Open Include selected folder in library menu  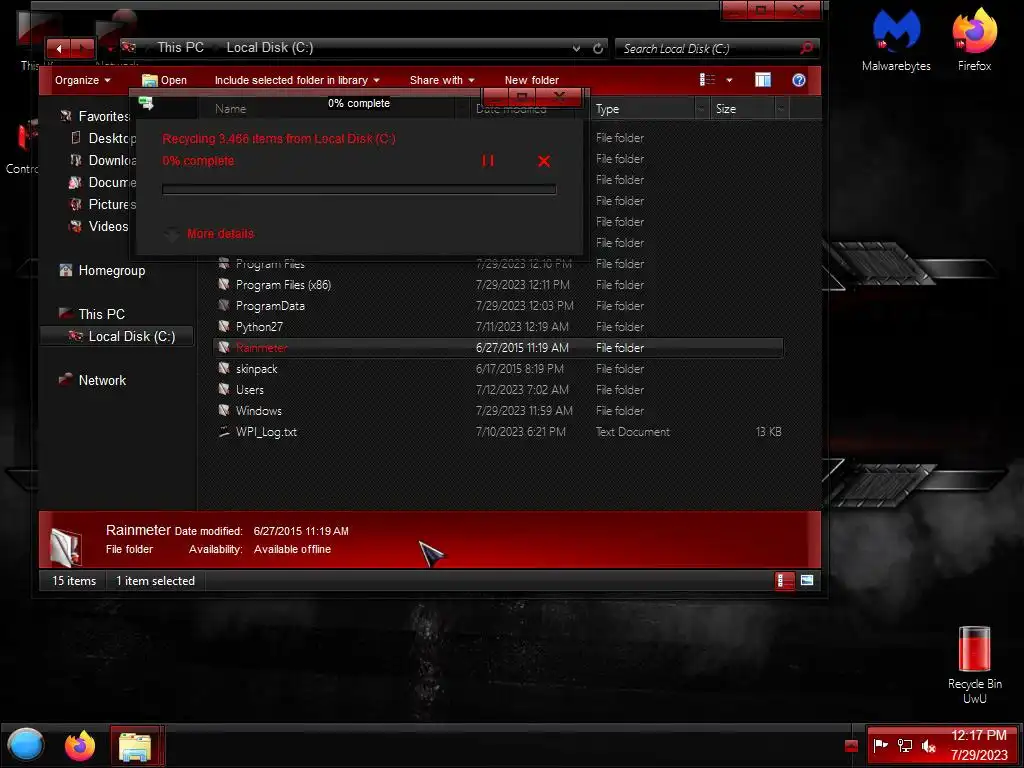296,80
